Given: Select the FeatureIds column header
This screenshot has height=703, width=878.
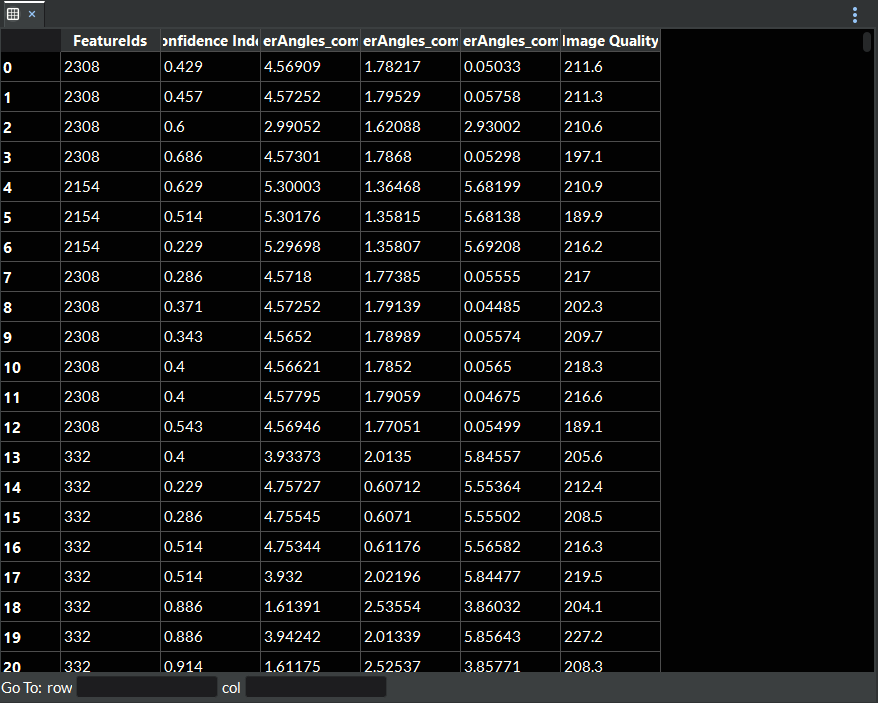Looking at the screenshot, I should pos(110,41).
